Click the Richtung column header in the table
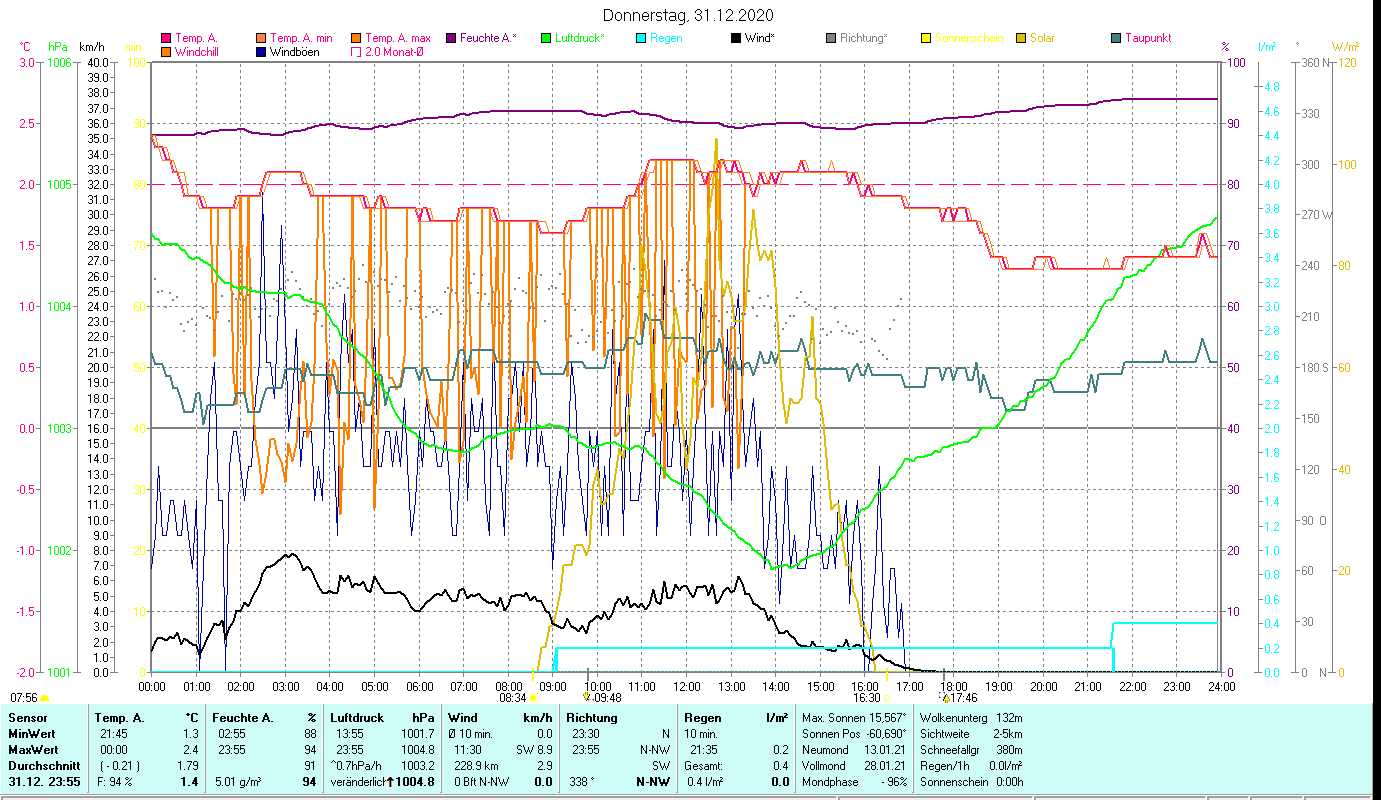1381x800 pixels. (594, 718)
